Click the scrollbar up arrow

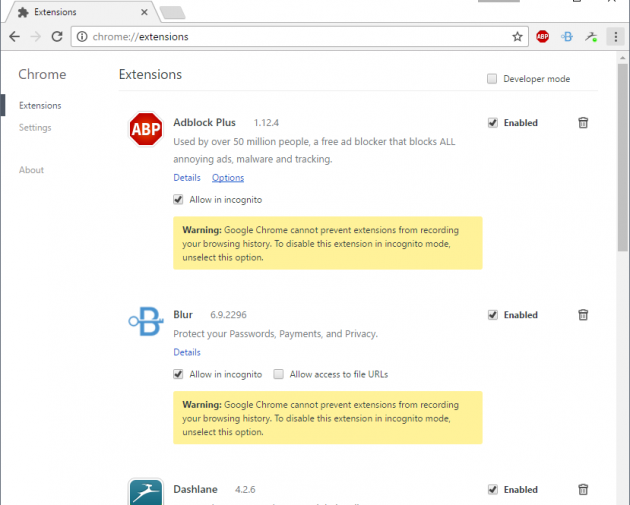(622, 58)
